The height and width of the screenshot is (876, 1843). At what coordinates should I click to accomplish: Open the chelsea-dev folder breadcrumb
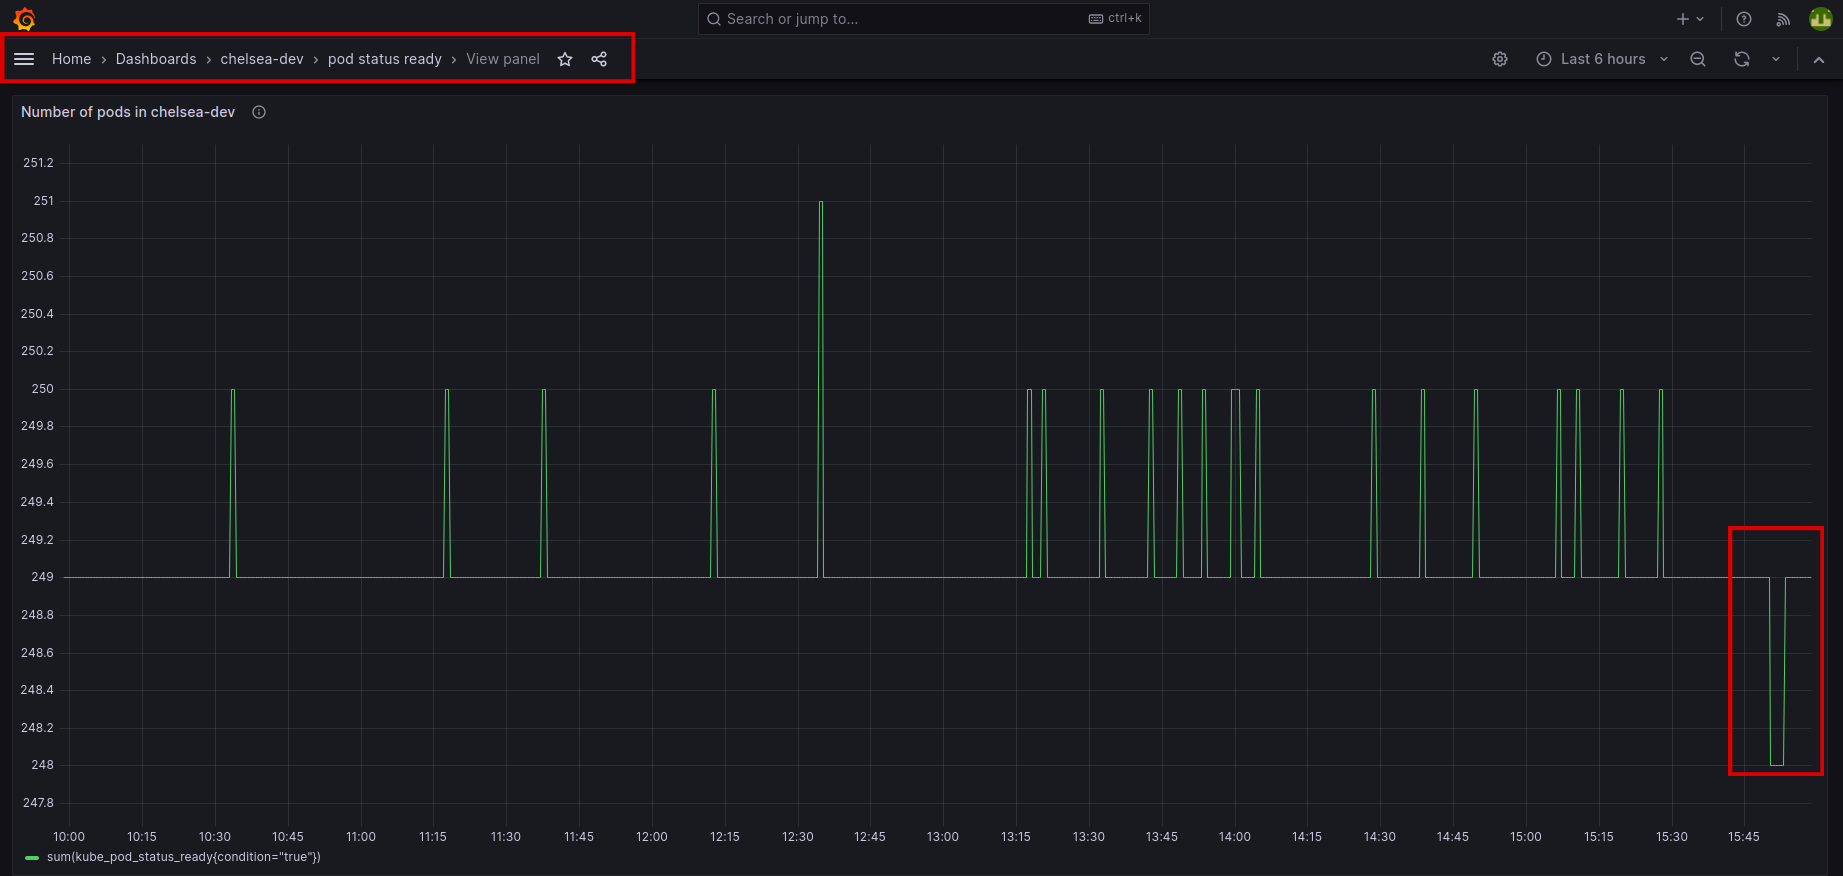coord(262,59)
